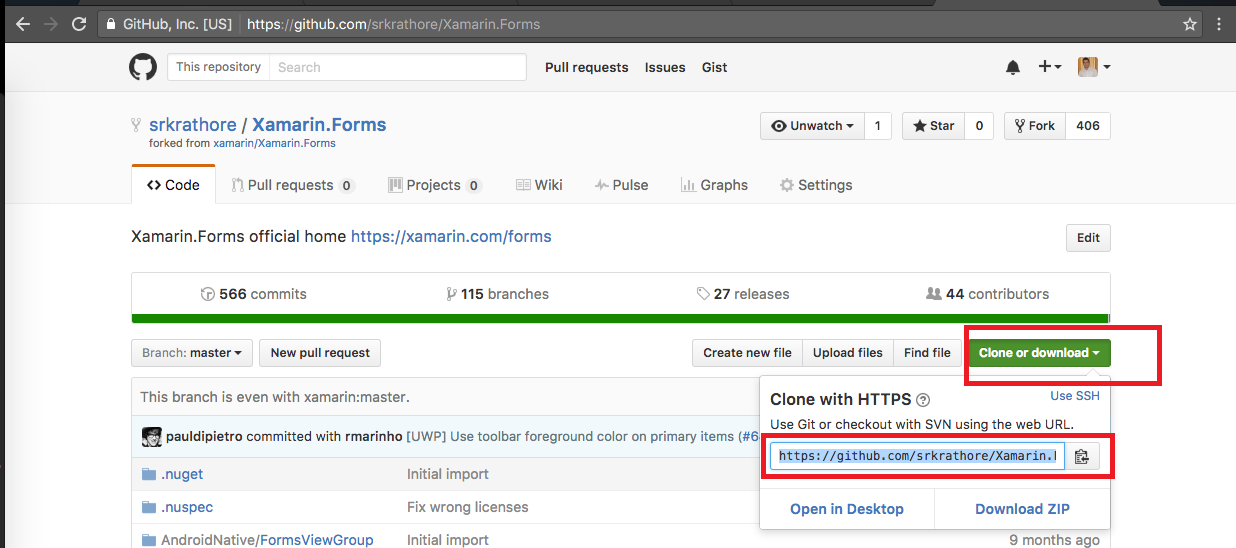The width and height of the screenshot is (1236, 548).
Task: Click the Upload files button
Action: [x=848, y=353]
